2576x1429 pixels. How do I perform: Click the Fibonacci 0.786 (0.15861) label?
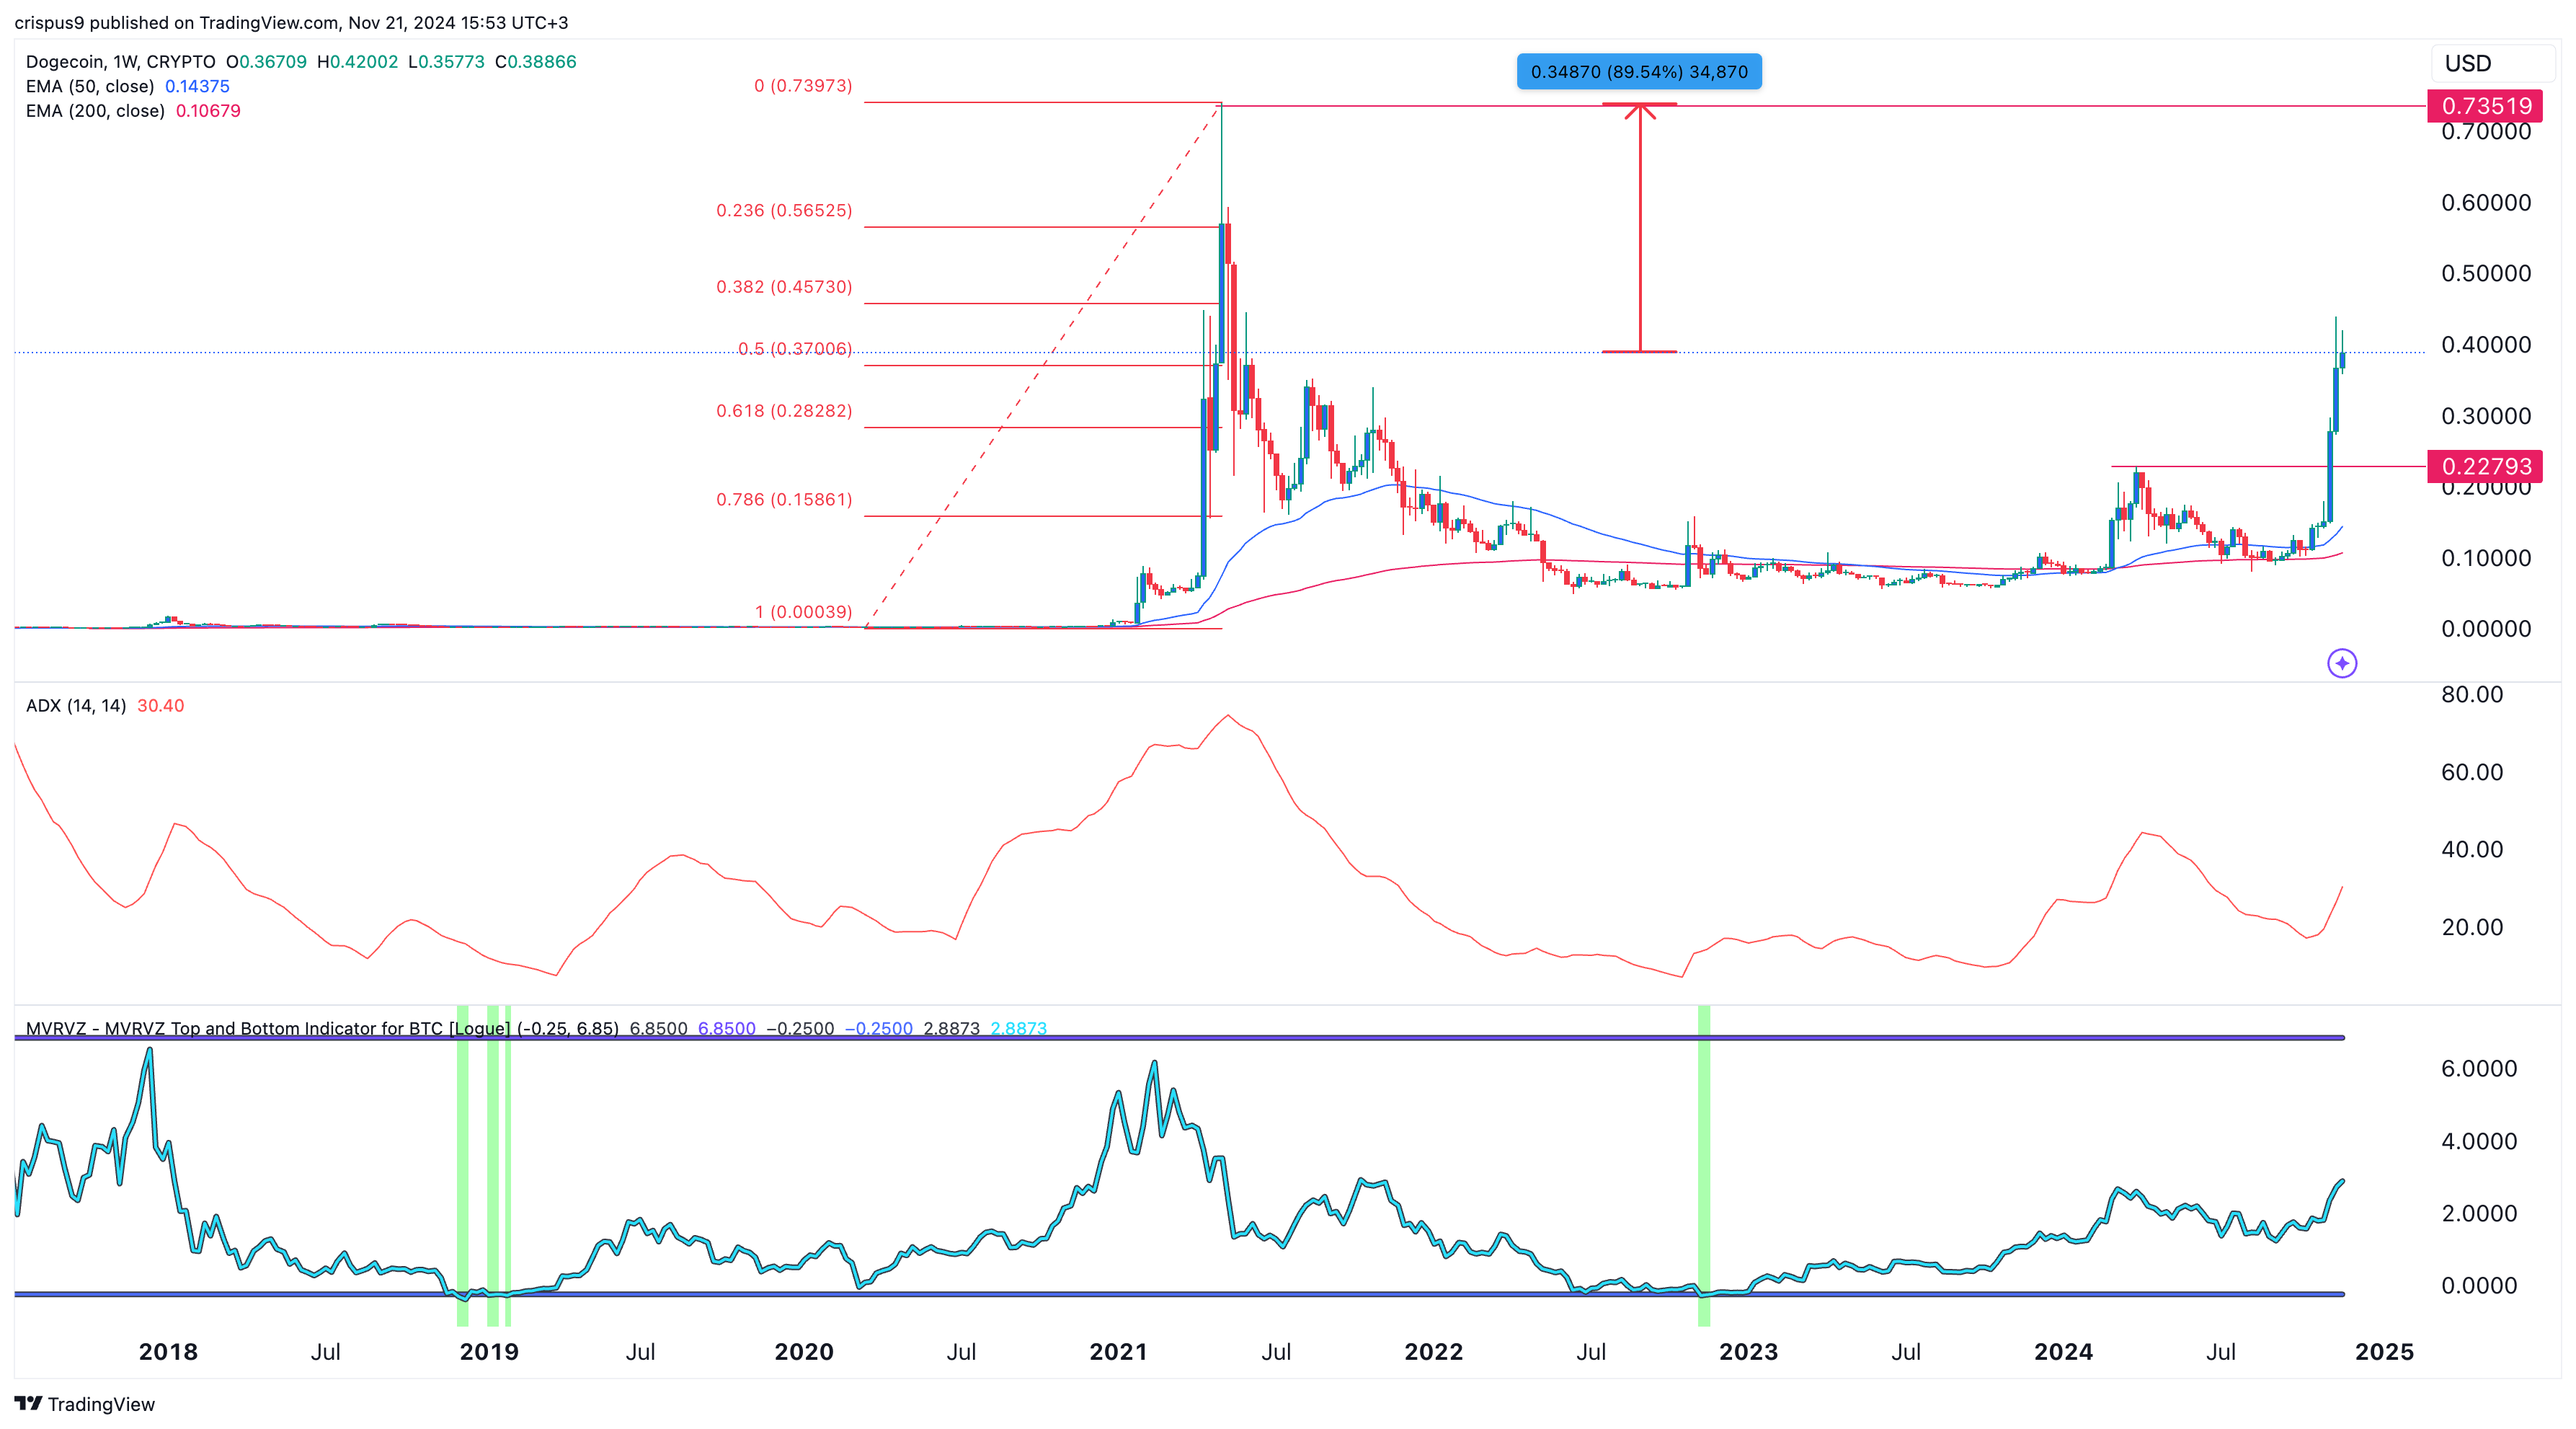click(784, 499)
